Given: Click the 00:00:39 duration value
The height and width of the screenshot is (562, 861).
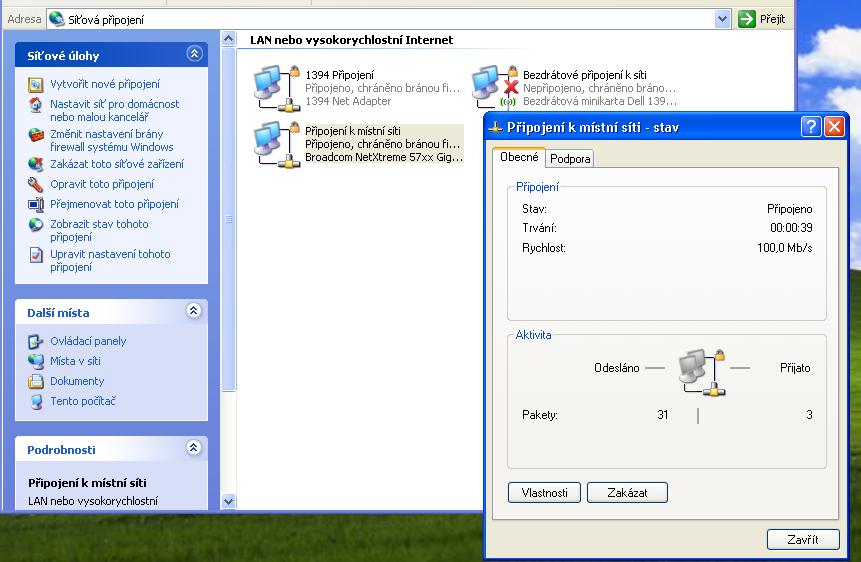Looking at the screenshot, I should point(791,227).
